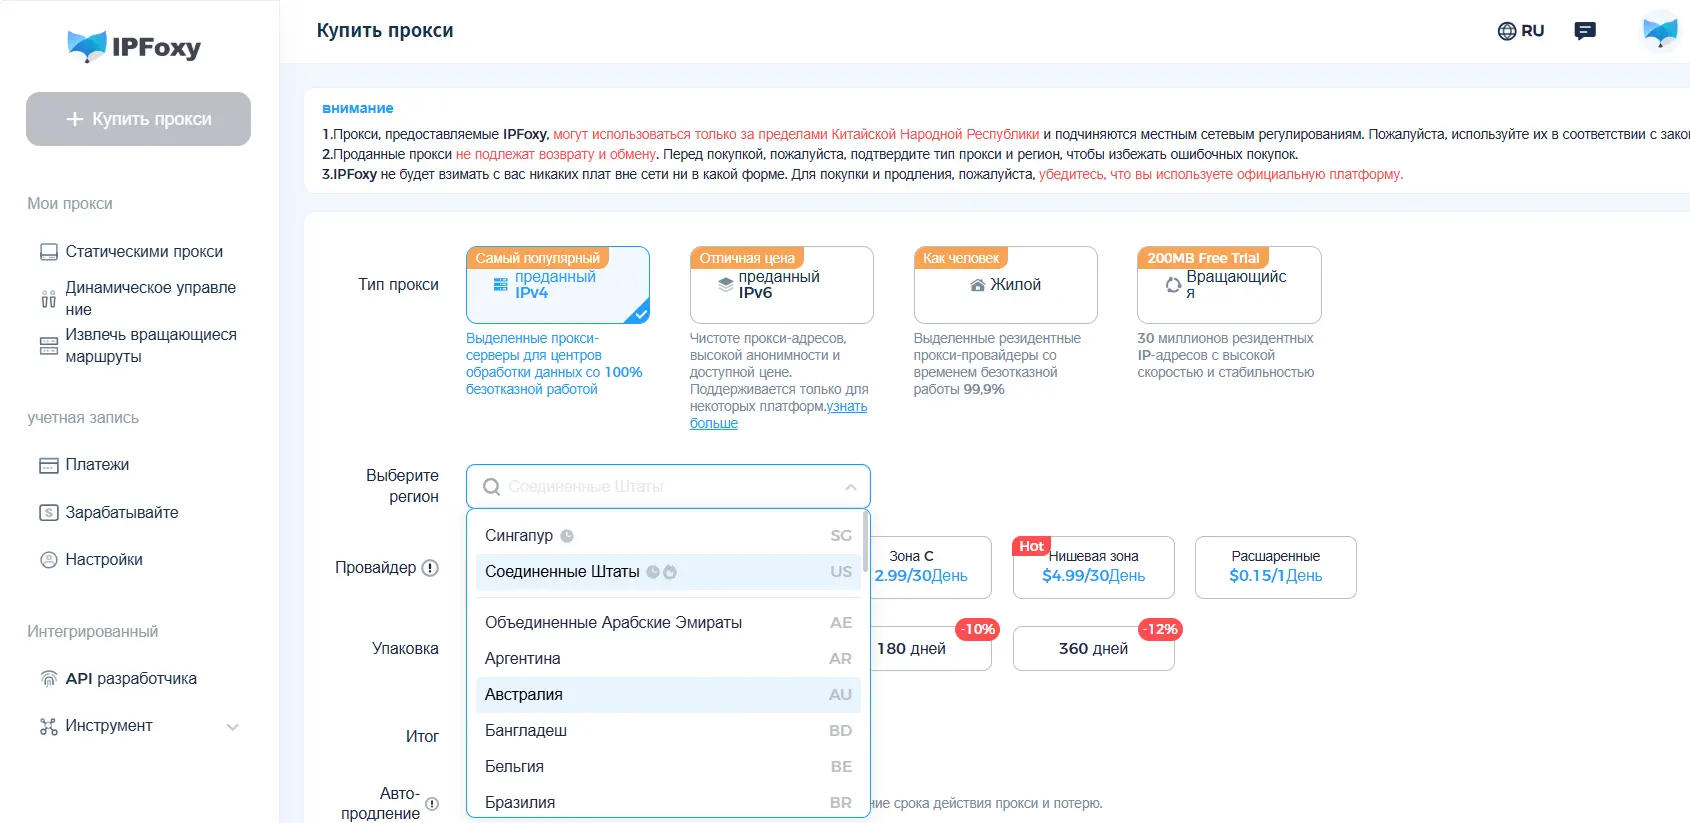Click the fire icon beside Соединенные Штаты
The image size is (1690, 823).
click(x=670, y=572)
